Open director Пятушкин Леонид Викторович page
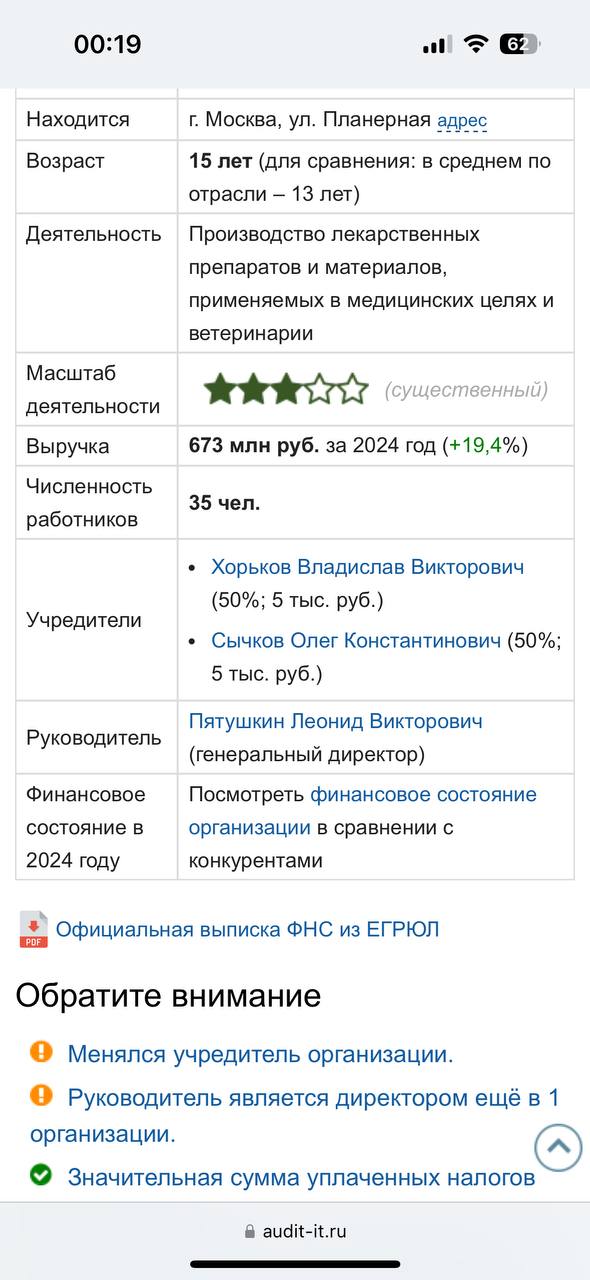 [336, 721]
